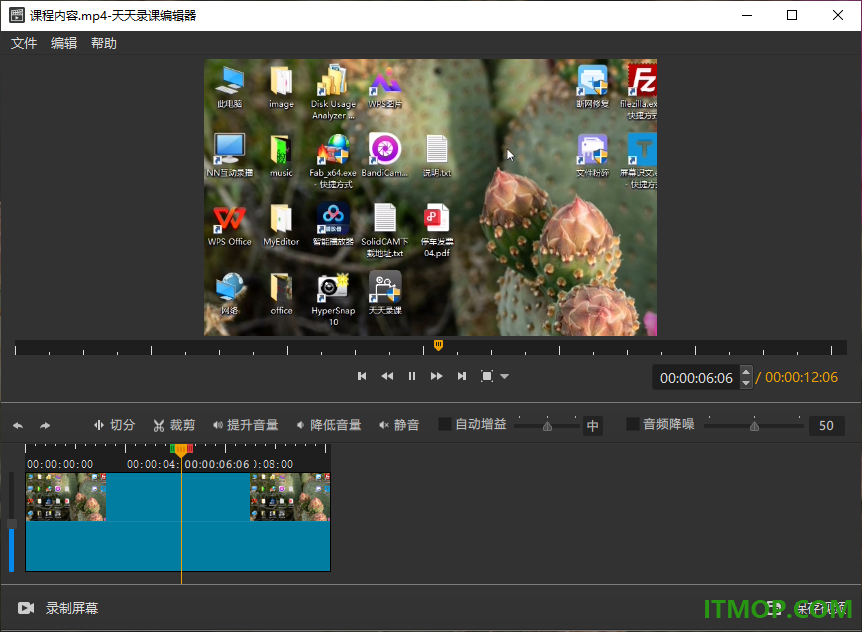Decrease the current time with the down arrow

click(746, 383)
